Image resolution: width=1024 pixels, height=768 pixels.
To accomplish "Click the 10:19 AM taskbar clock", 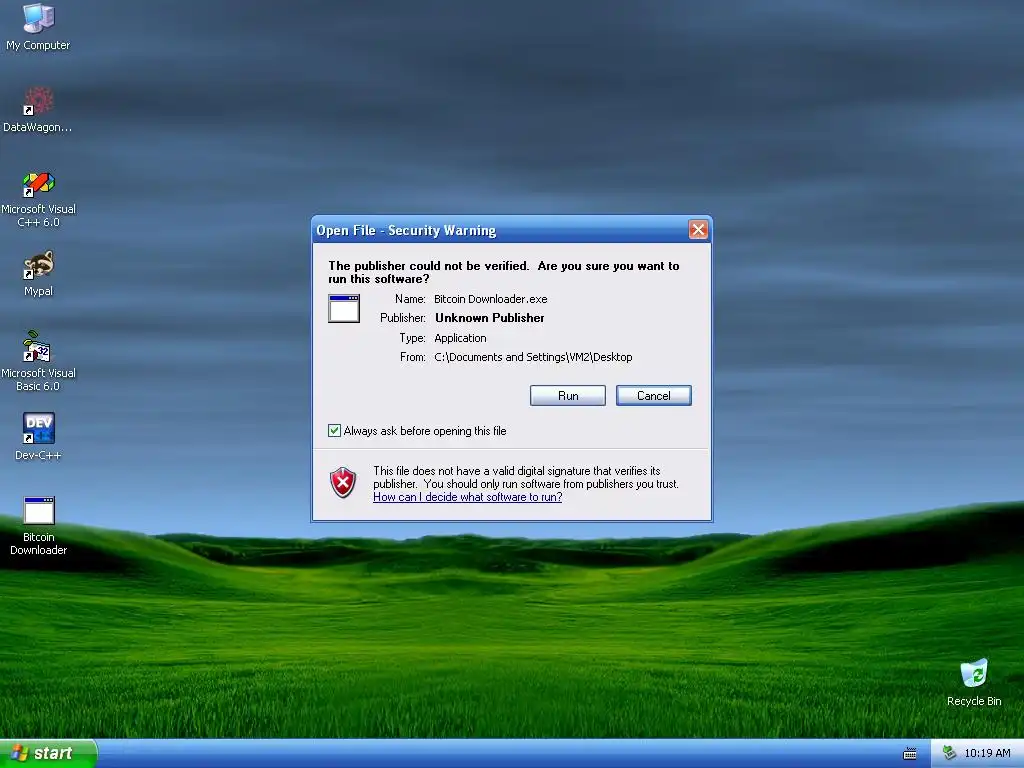I will [x=987, y=753].
